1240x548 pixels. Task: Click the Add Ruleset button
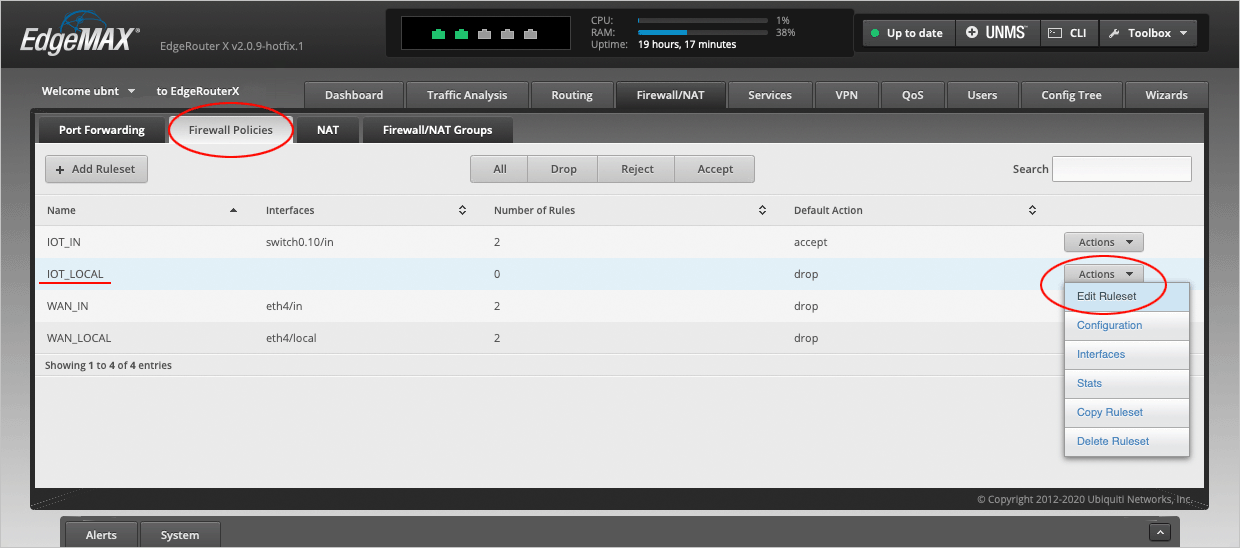[x=96, y=169]
